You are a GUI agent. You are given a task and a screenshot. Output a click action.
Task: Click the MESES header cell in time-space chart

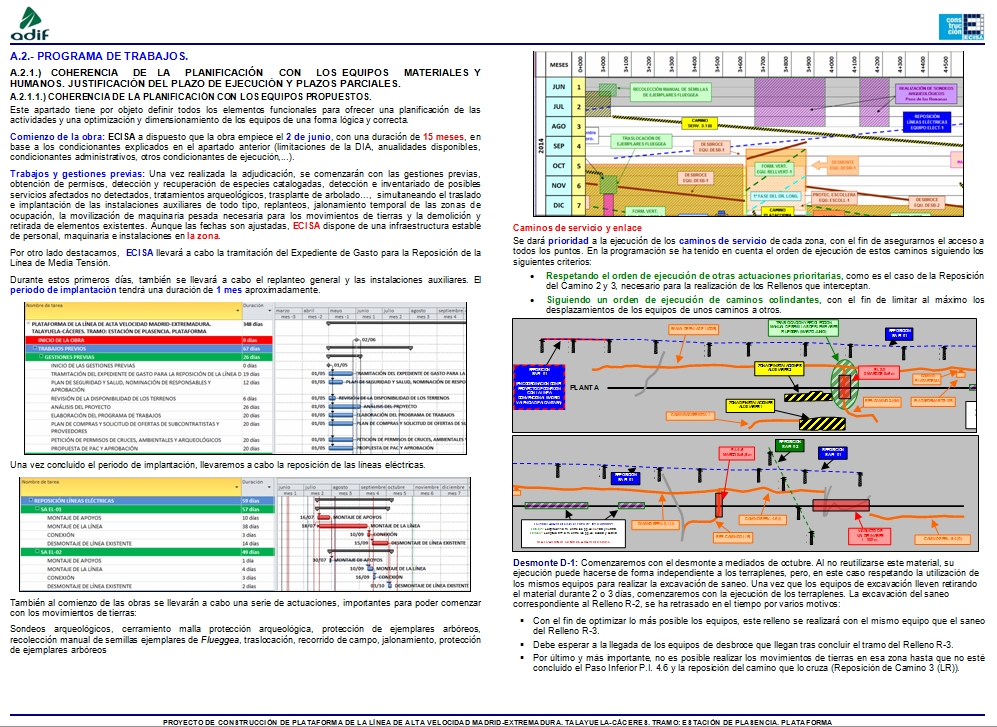559,65
